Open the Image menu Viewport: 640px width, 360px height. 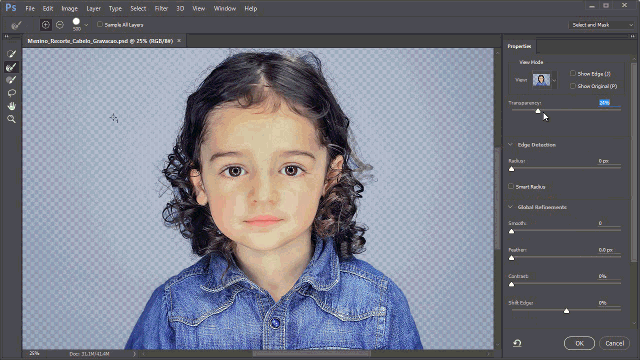click(69, 8)
